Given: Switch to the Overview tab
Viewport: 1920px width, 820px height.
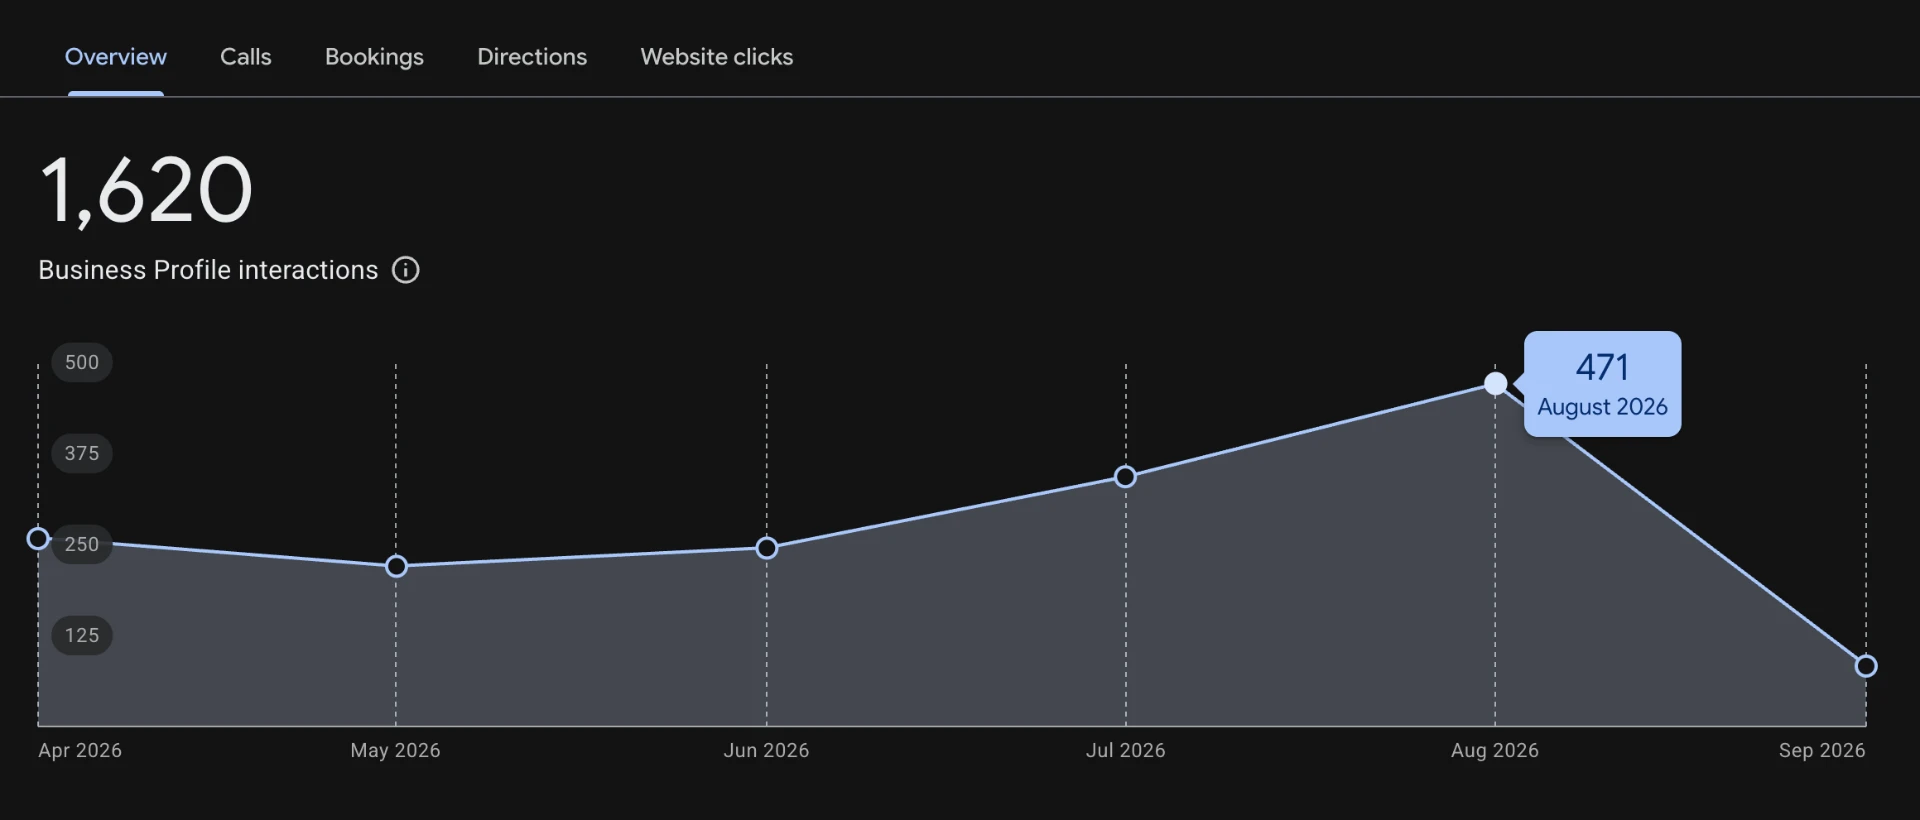Looking at the screenshot, I should [x=116, y=57].
